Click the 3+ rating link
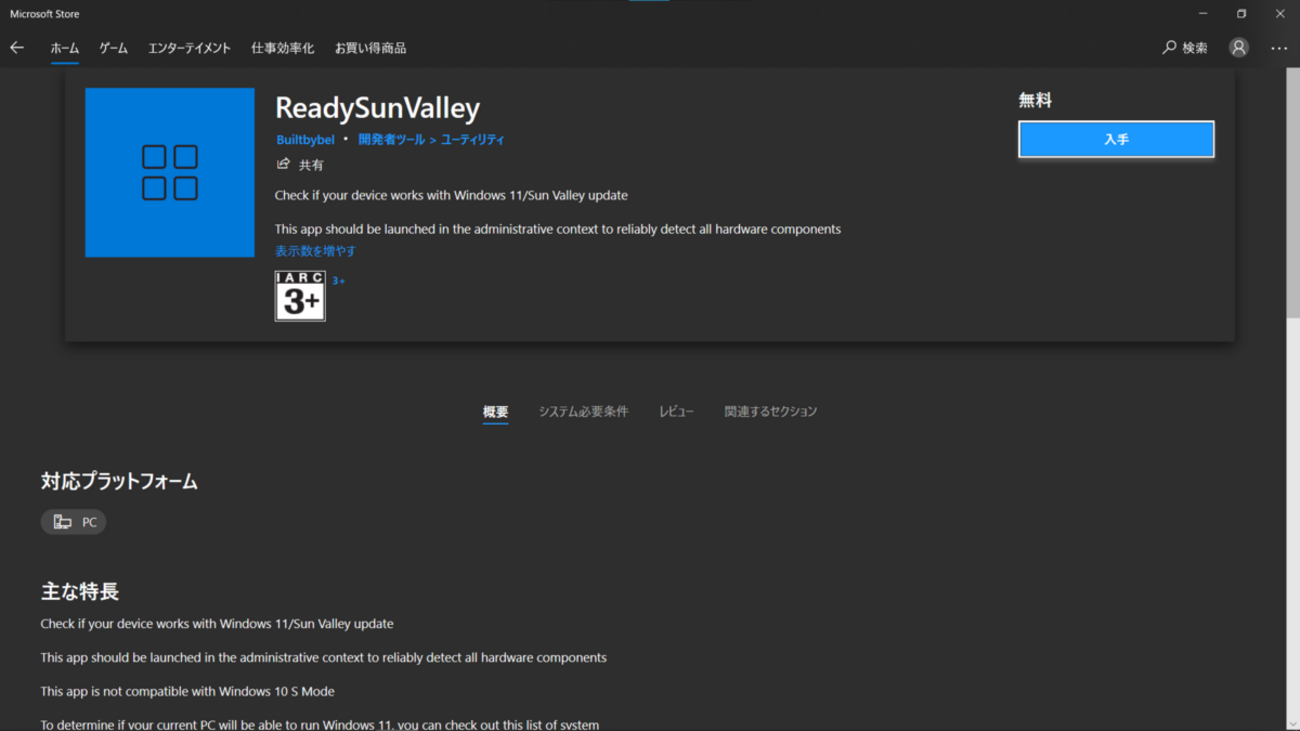The image size is (1300, 731). click(x=339, y=281)
